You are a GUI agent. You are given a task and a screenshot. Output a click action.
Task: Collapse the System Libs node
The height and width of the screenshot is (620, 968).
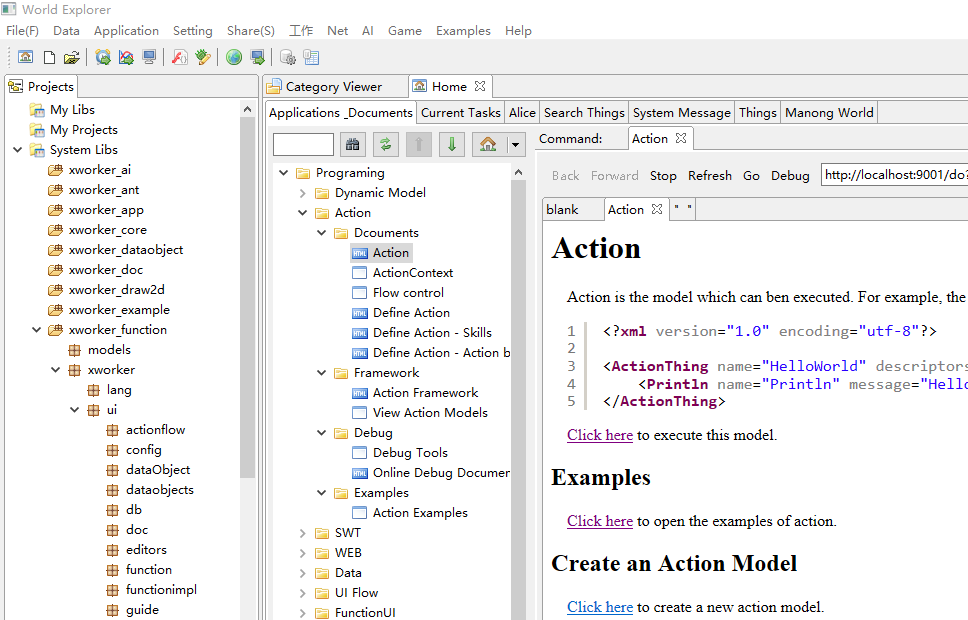click(17, 150)
